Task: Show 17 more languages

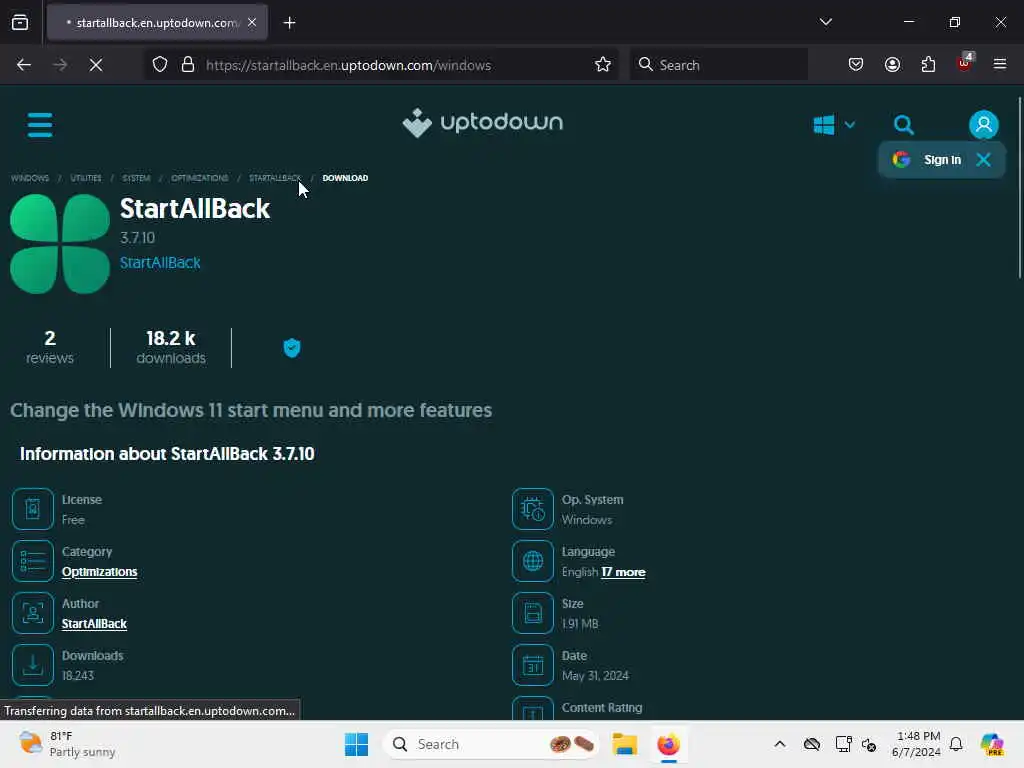Action: (623, 572)
